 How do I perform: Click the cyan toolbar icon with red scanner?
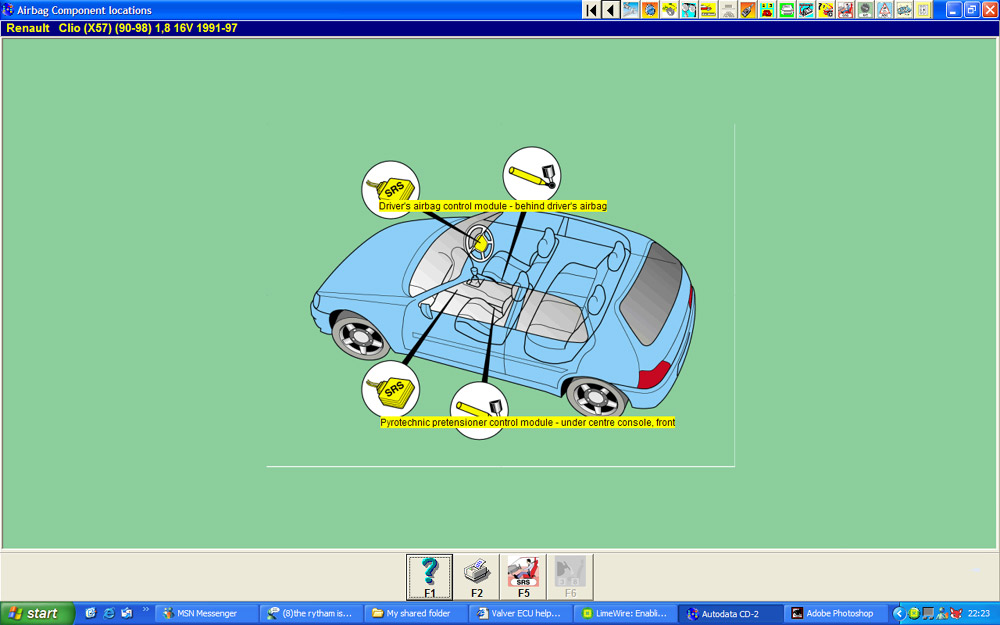[806, 10]
